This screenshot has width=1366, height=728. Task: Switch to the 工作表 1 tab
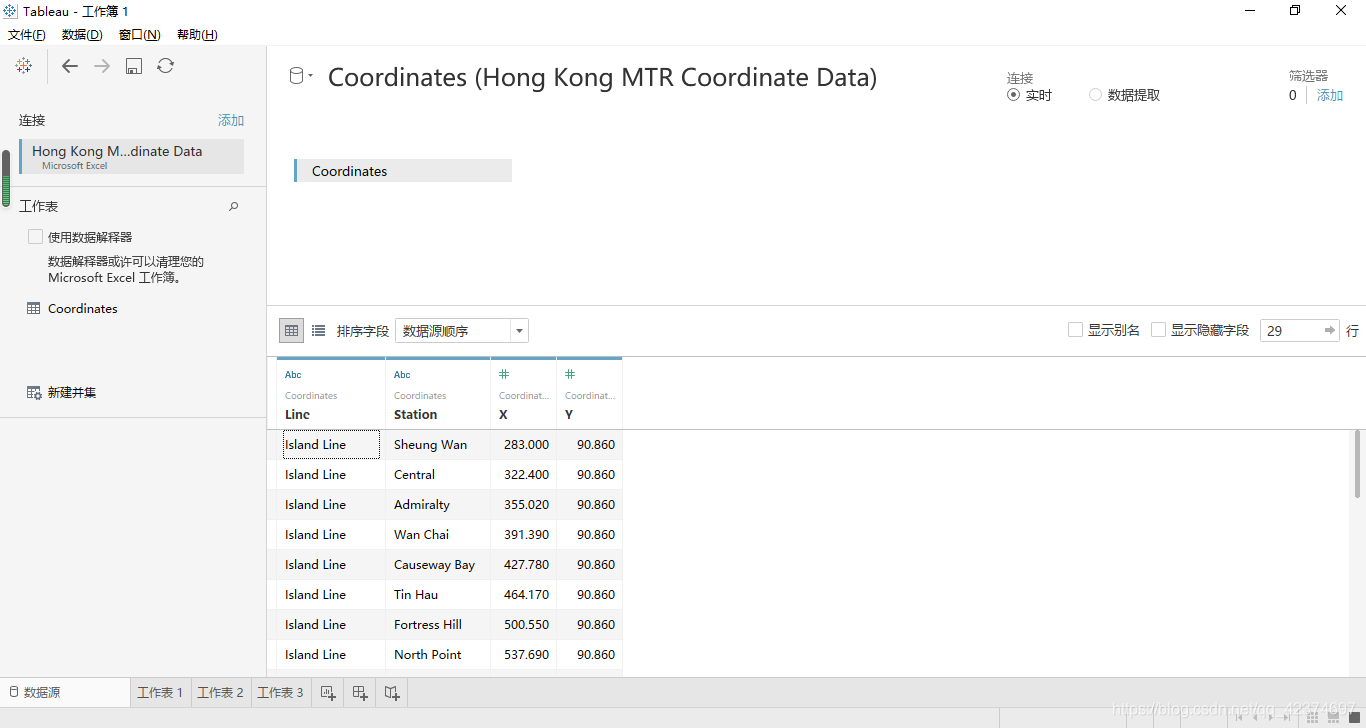(x=160, y=692)
